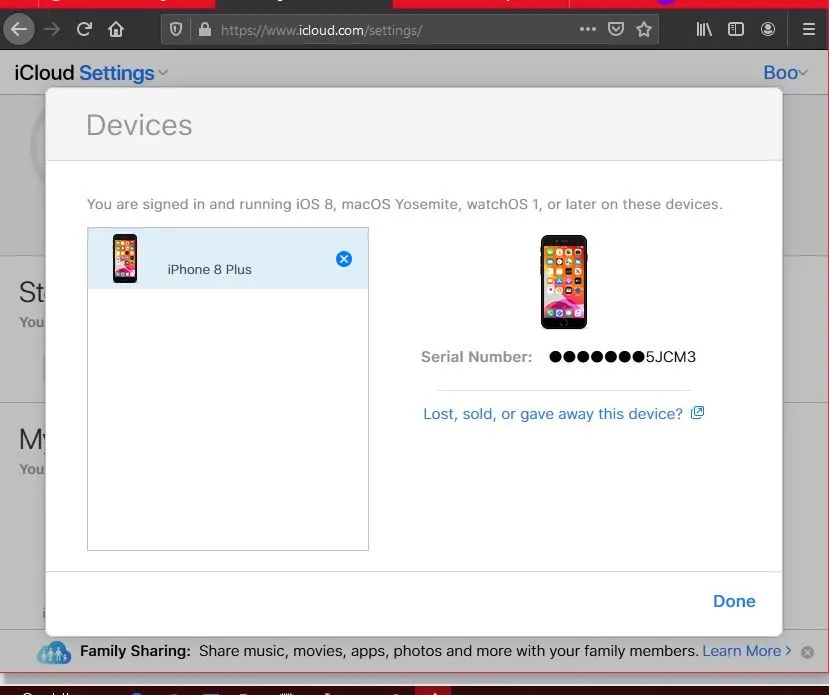Select iPhone 8 Plus in the device list

[209, 269]
